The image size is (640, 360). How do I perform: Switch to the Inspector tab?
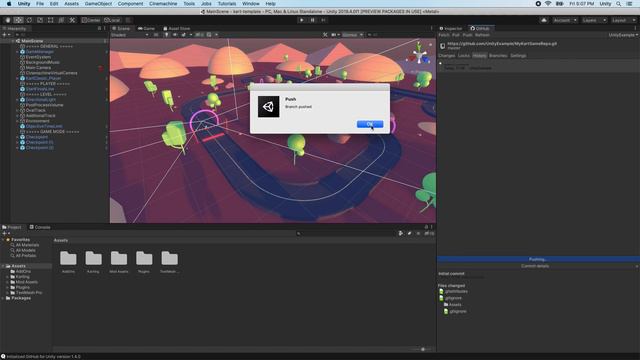pos(451,29)
